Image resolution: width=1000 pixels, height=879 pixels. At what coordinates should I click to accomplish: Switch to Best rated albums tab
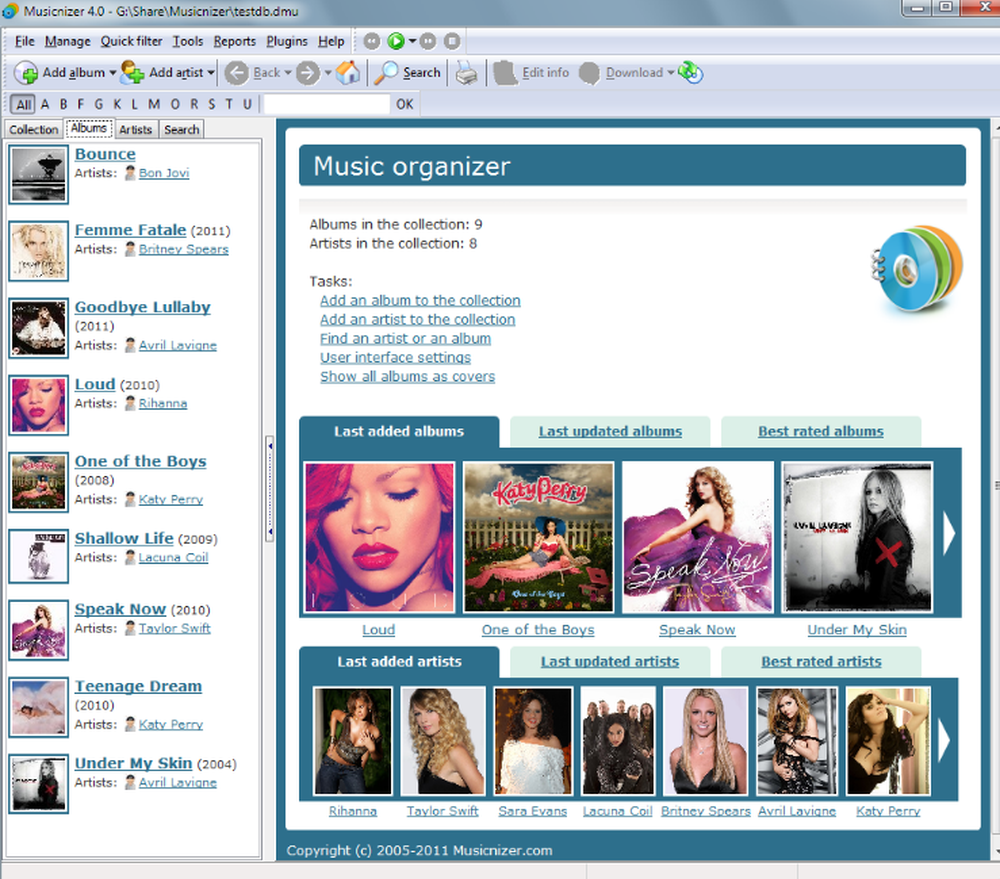tap(821, 432)
